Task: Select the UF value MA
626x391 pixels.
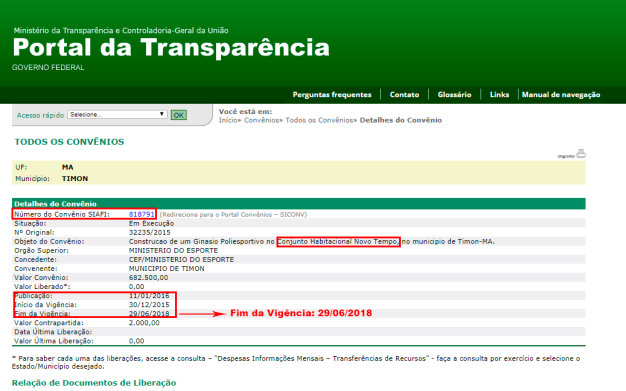Action: (67, 167)
